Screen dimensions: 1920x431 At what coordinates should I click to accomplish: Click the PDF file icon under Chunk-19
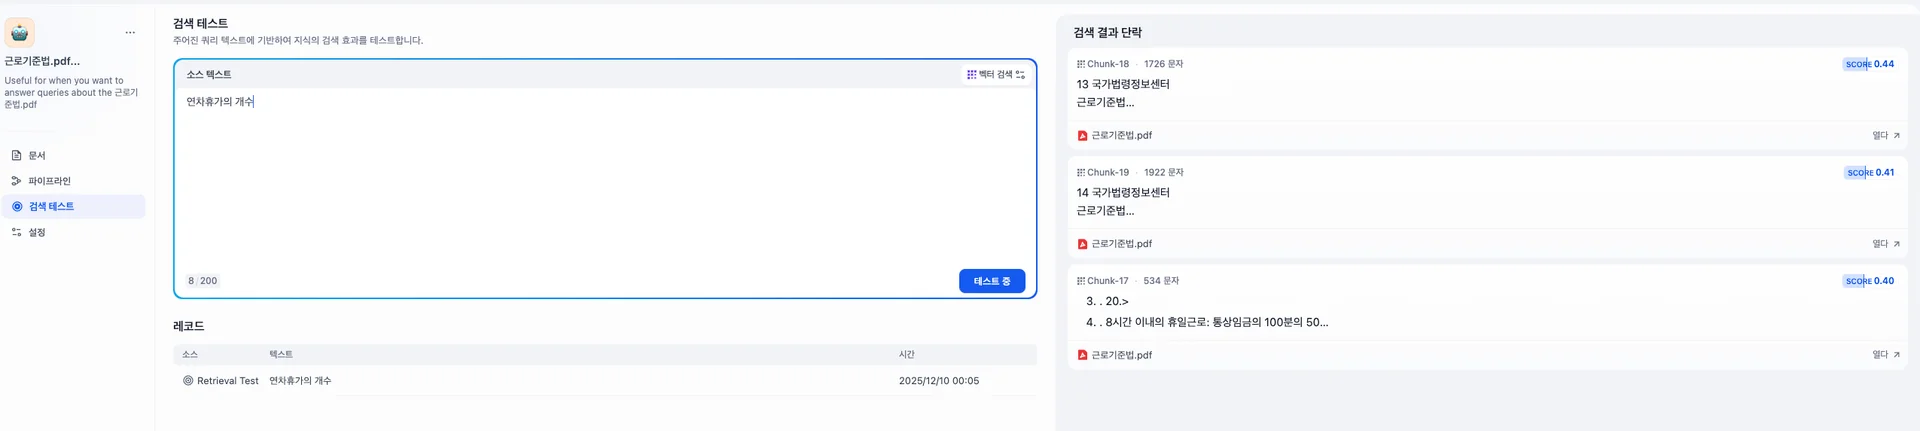point(1082,244)
